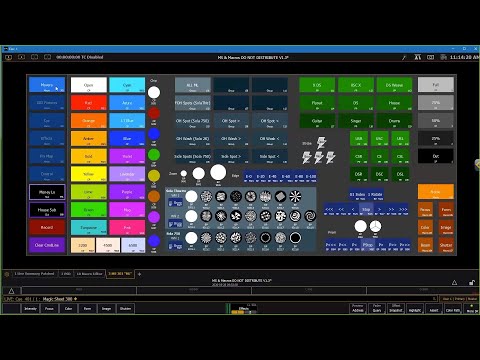The width and height of the screenshot is (480, 360).
Task: Select the Open white color swatch
Action: click(89, 85)
